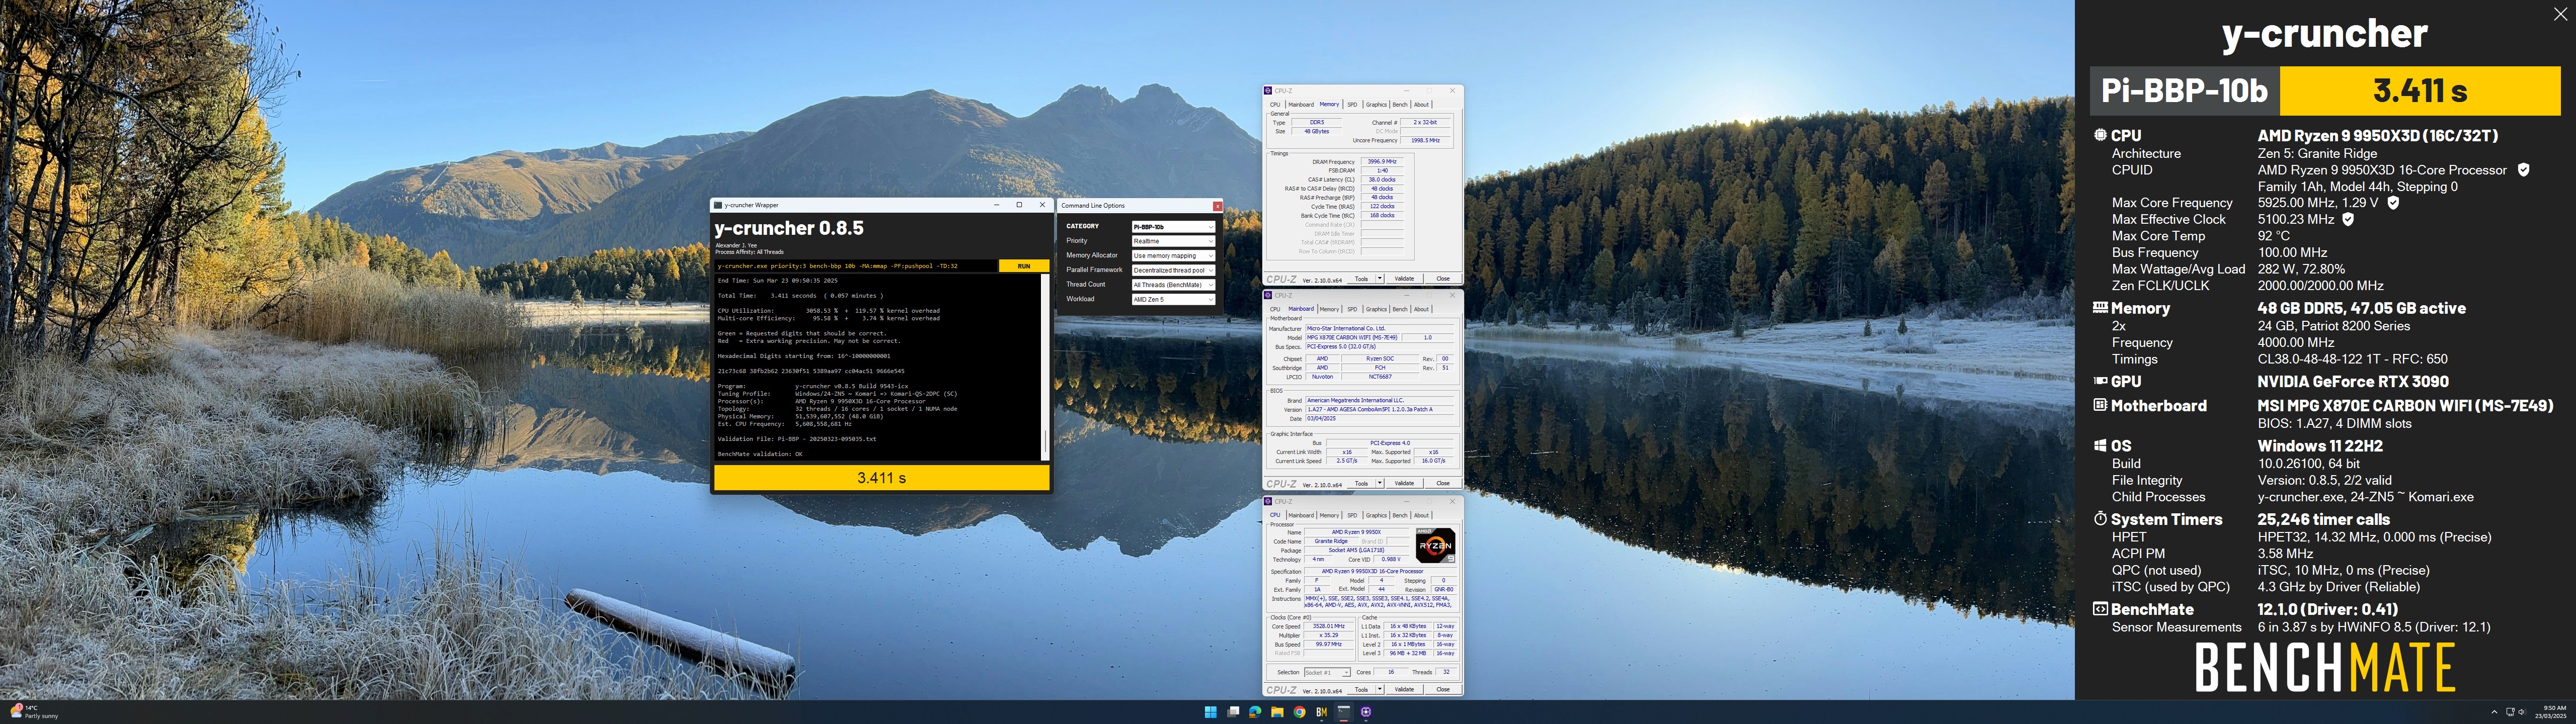This screenshot has width=2576, height=724.
Task: Open CPU-Z taskbar icon
Action: 1366,712
